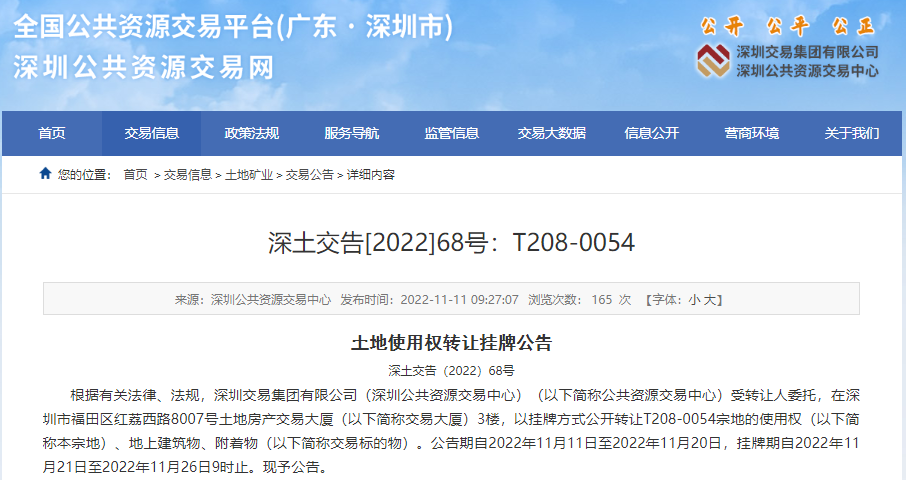
Task: Return to 交易公告 list via breadcrumb
Action: click(310, 175)
